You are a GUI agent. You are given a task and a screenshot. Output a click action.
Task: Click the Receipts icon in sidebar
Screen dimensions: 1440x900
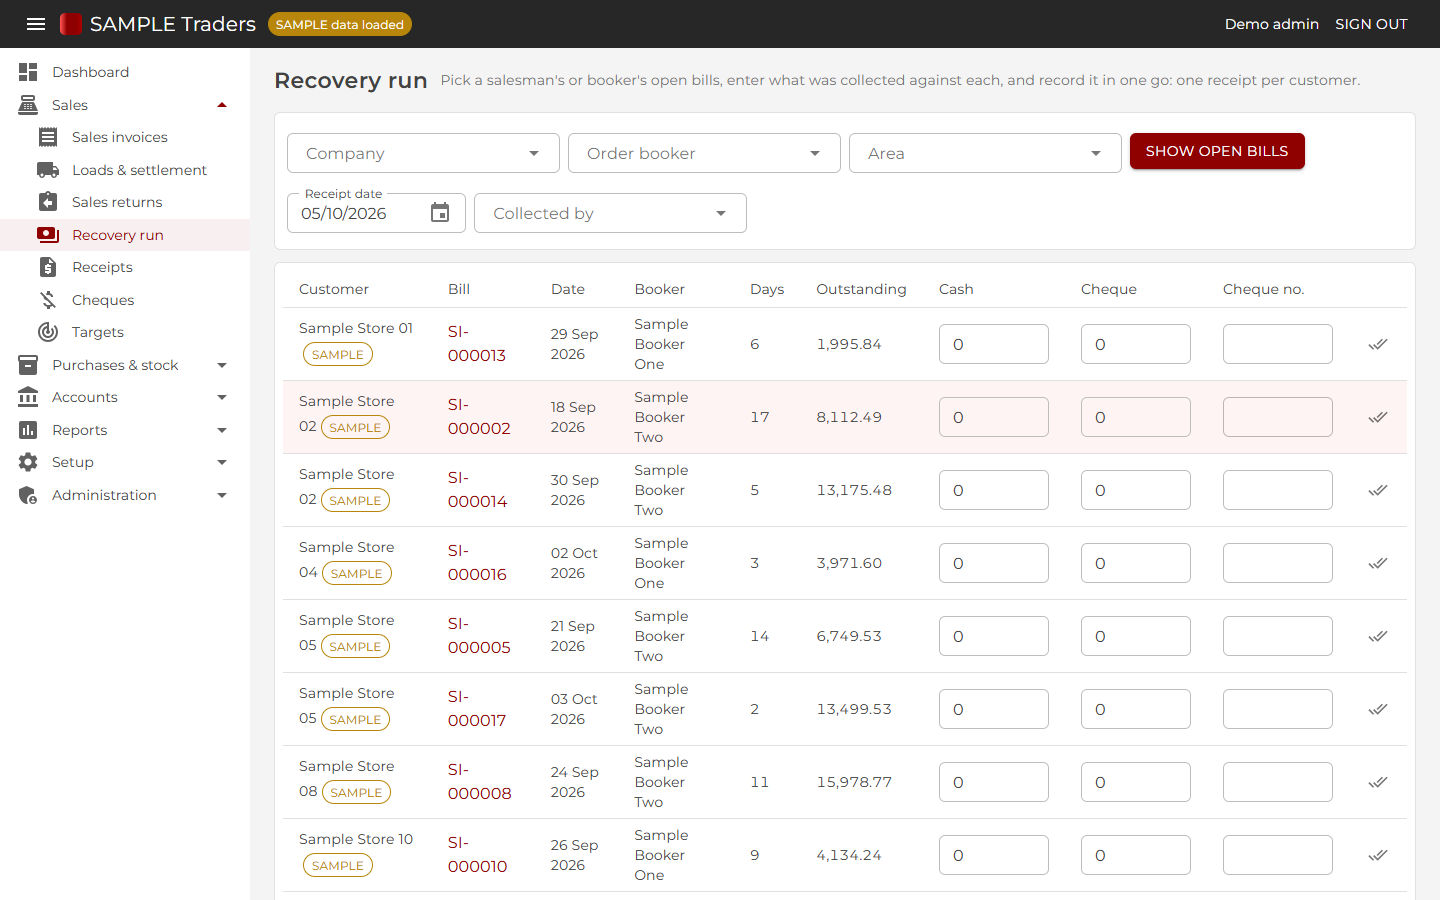(x=48, y=267)
